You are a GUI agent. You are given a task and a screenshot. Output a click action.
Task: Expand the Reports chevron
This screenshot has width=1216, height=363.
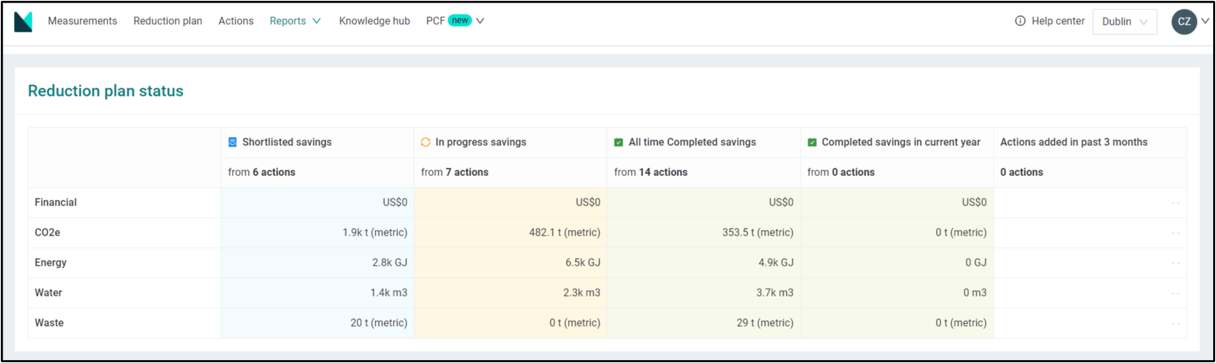(x=316, y=21)
